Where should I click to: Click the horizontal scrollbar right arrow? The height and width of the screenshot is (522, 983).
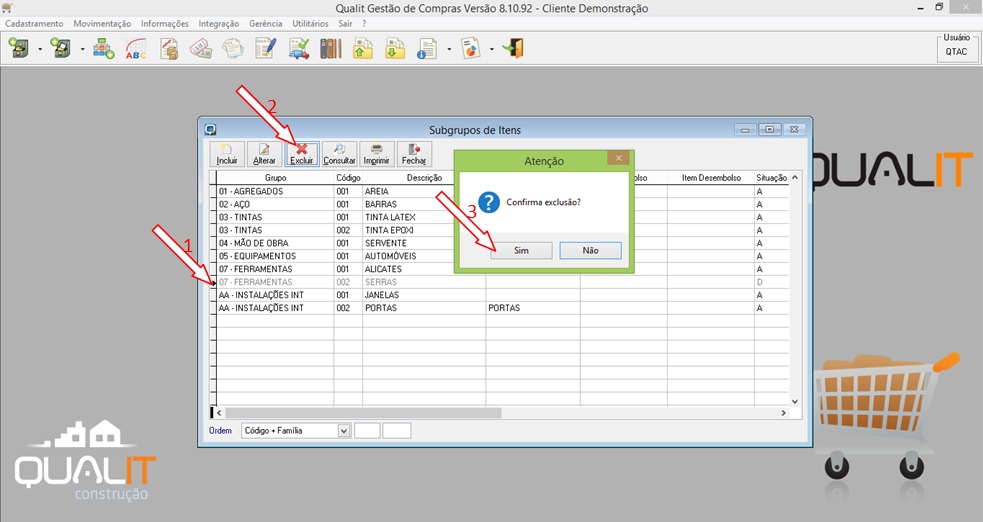point(783,413)
